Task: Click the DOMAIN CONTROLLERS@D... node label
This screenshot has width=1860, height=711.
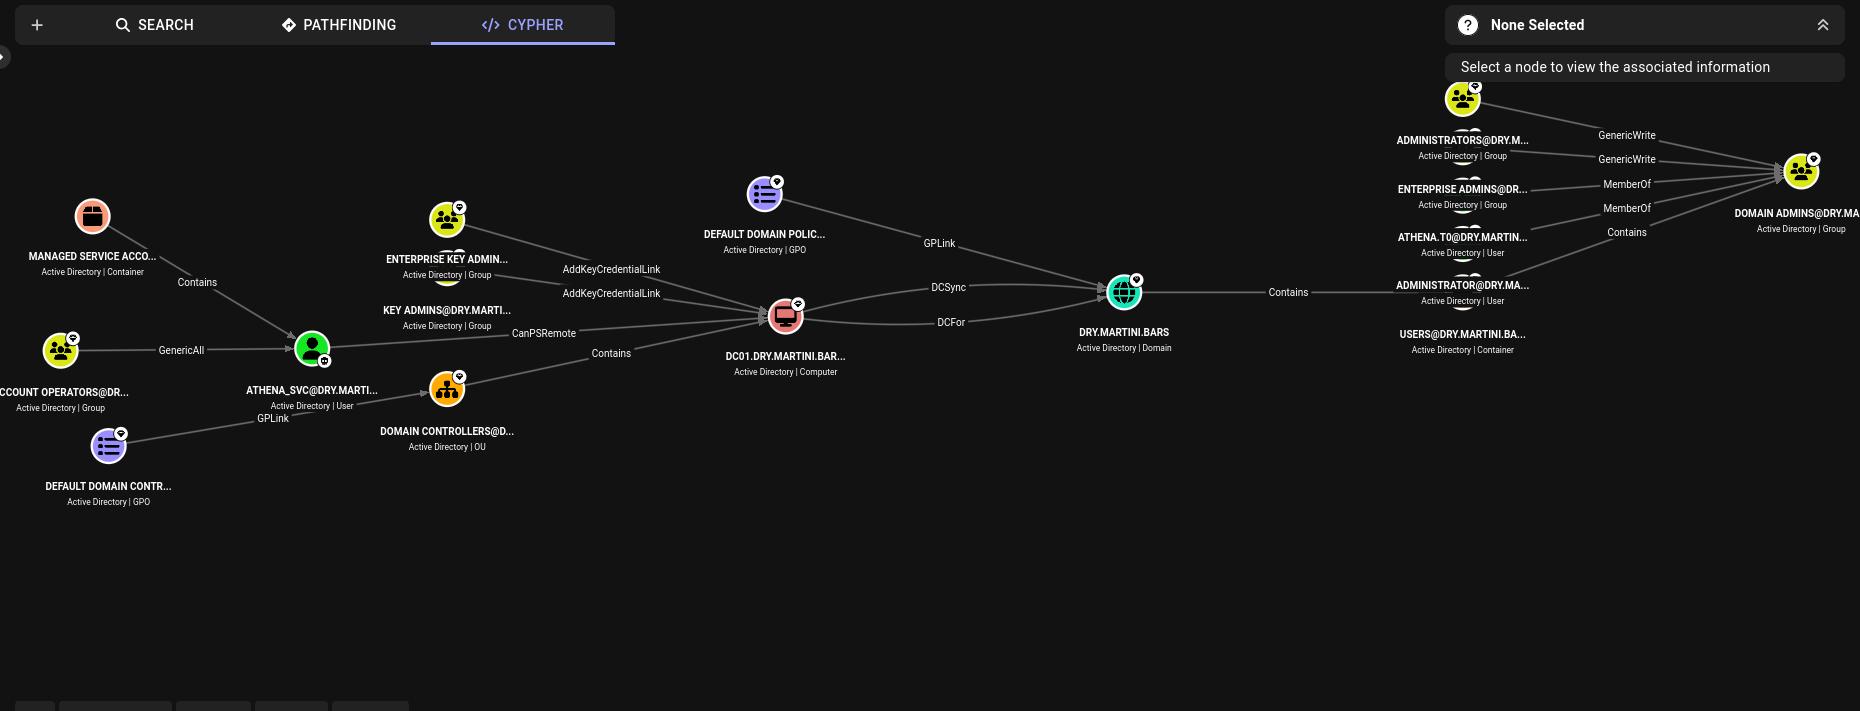Action: [447, 431]
